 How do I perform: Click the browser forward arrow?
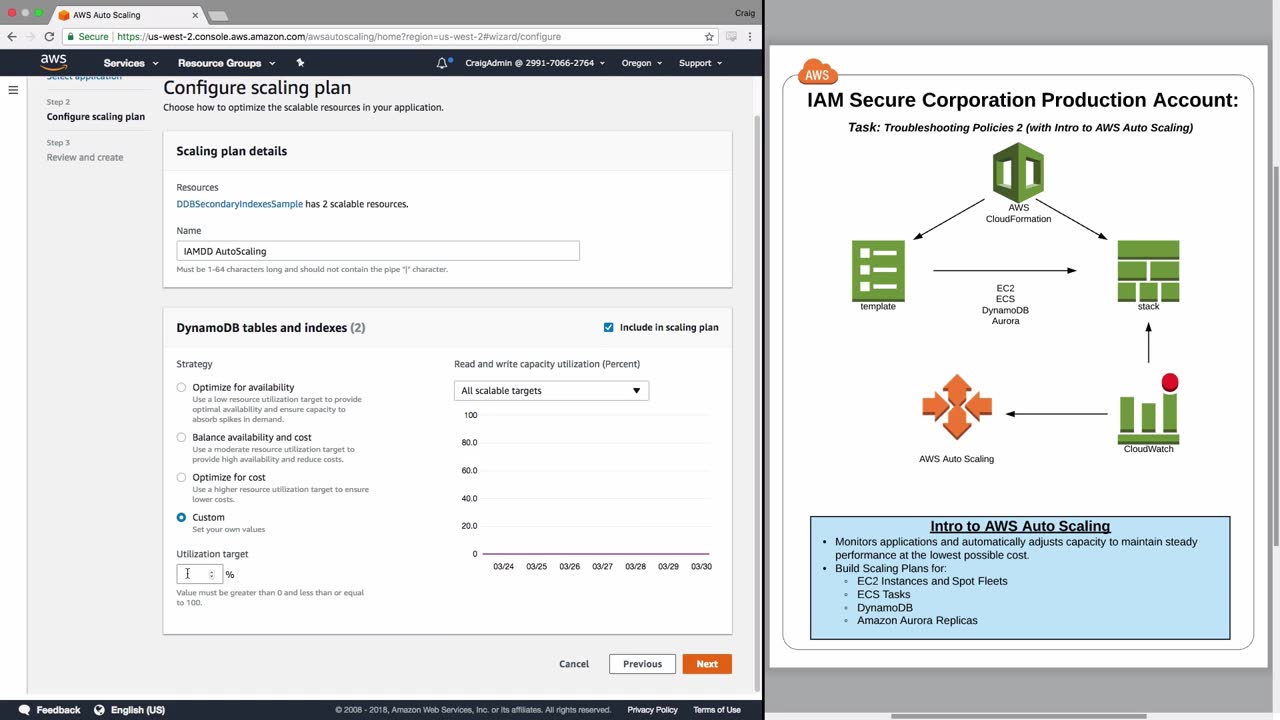click(x=31, y=37)
